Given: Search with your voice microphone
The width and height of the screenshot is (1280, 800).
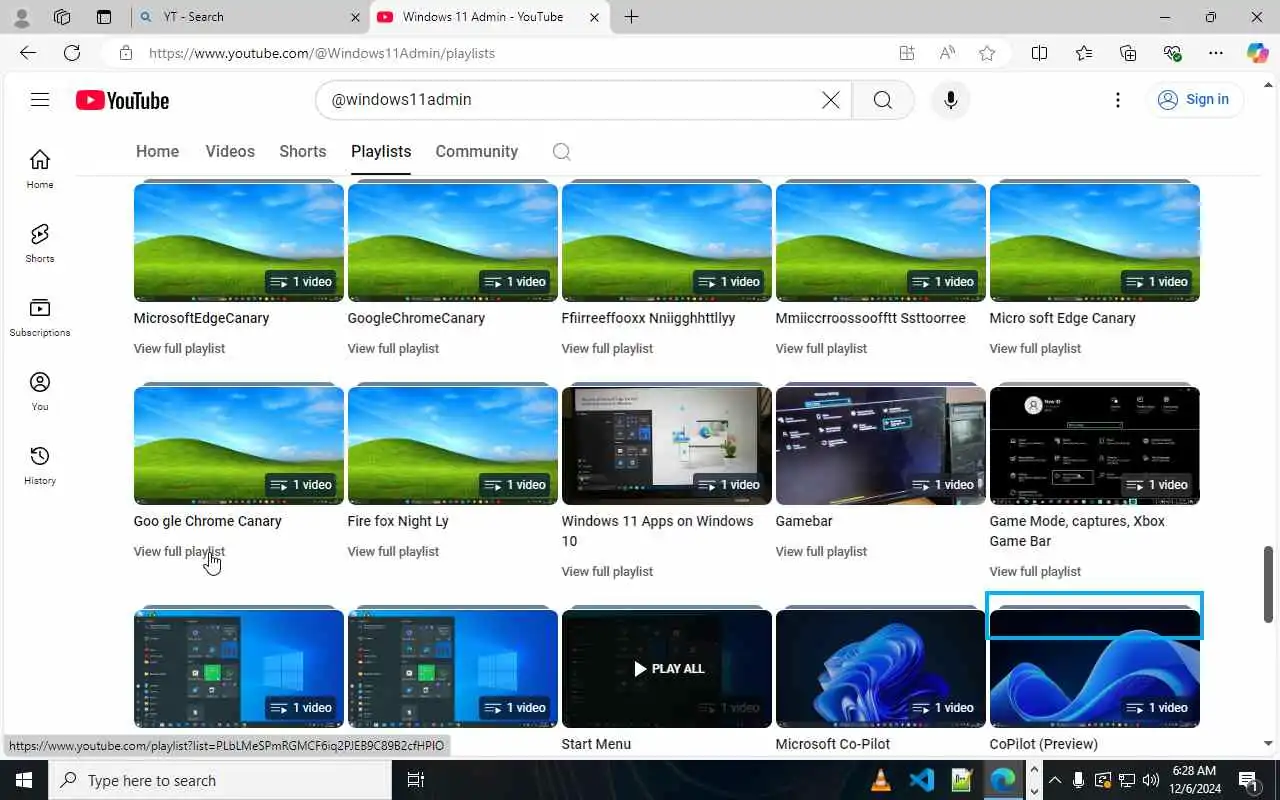Looking at the screenshot, I should [950, 100].
